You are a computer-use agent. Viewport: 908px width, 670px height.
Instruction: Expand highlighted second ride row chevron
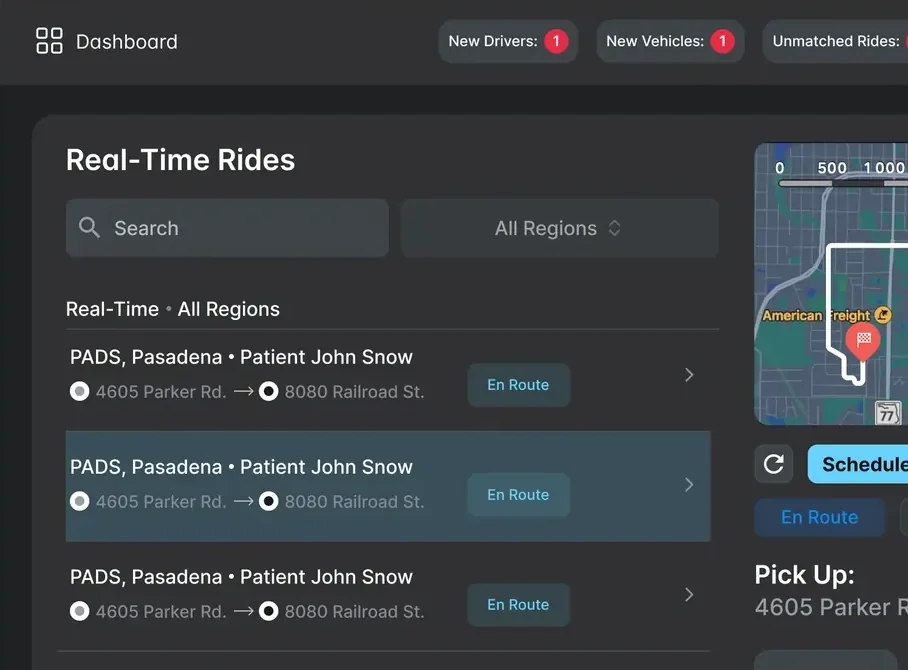(x=689, y=485)
